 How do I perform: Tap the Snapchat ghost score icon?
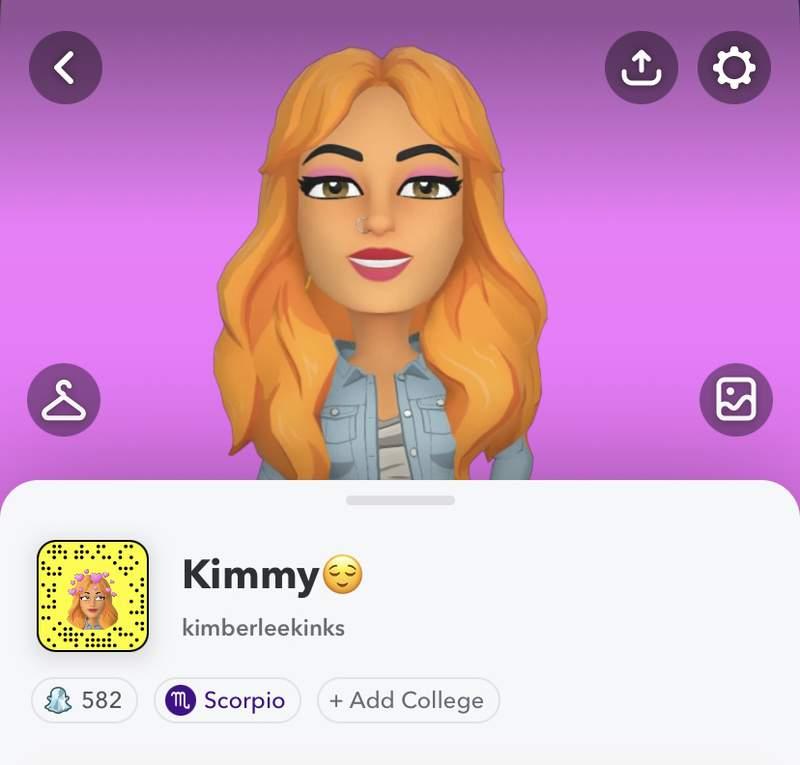tap(58, 700)
